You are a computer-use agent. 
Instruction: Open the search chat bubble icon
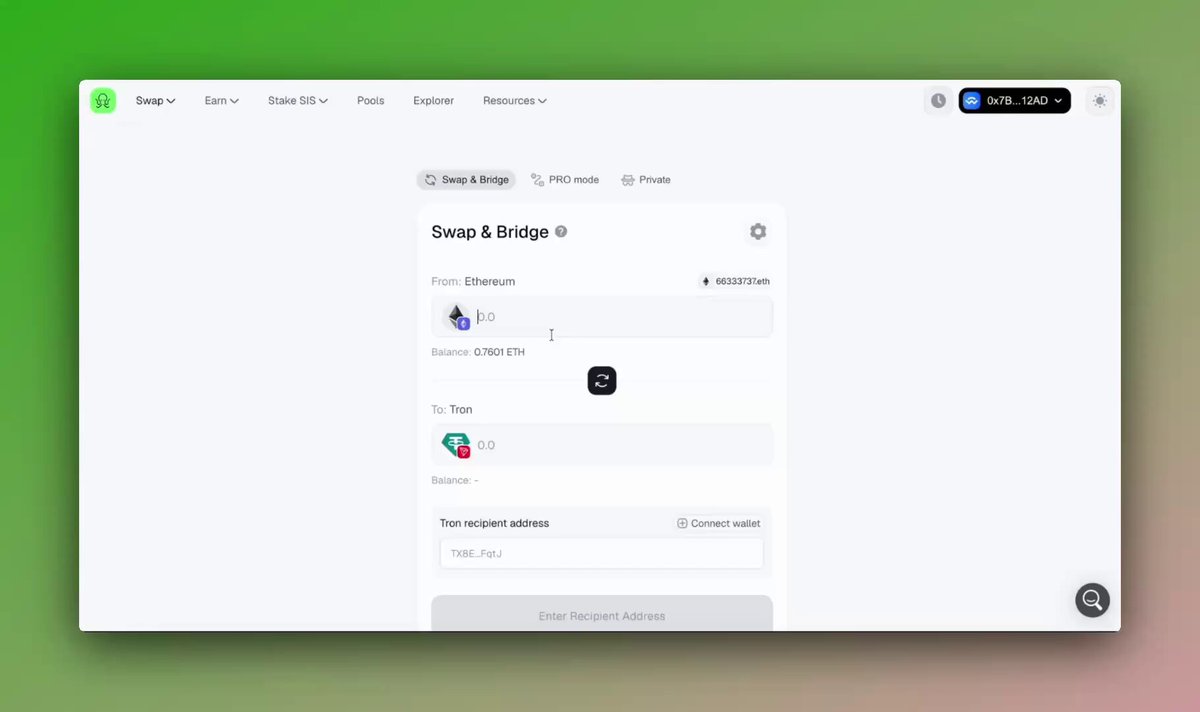click(1092, 600)
